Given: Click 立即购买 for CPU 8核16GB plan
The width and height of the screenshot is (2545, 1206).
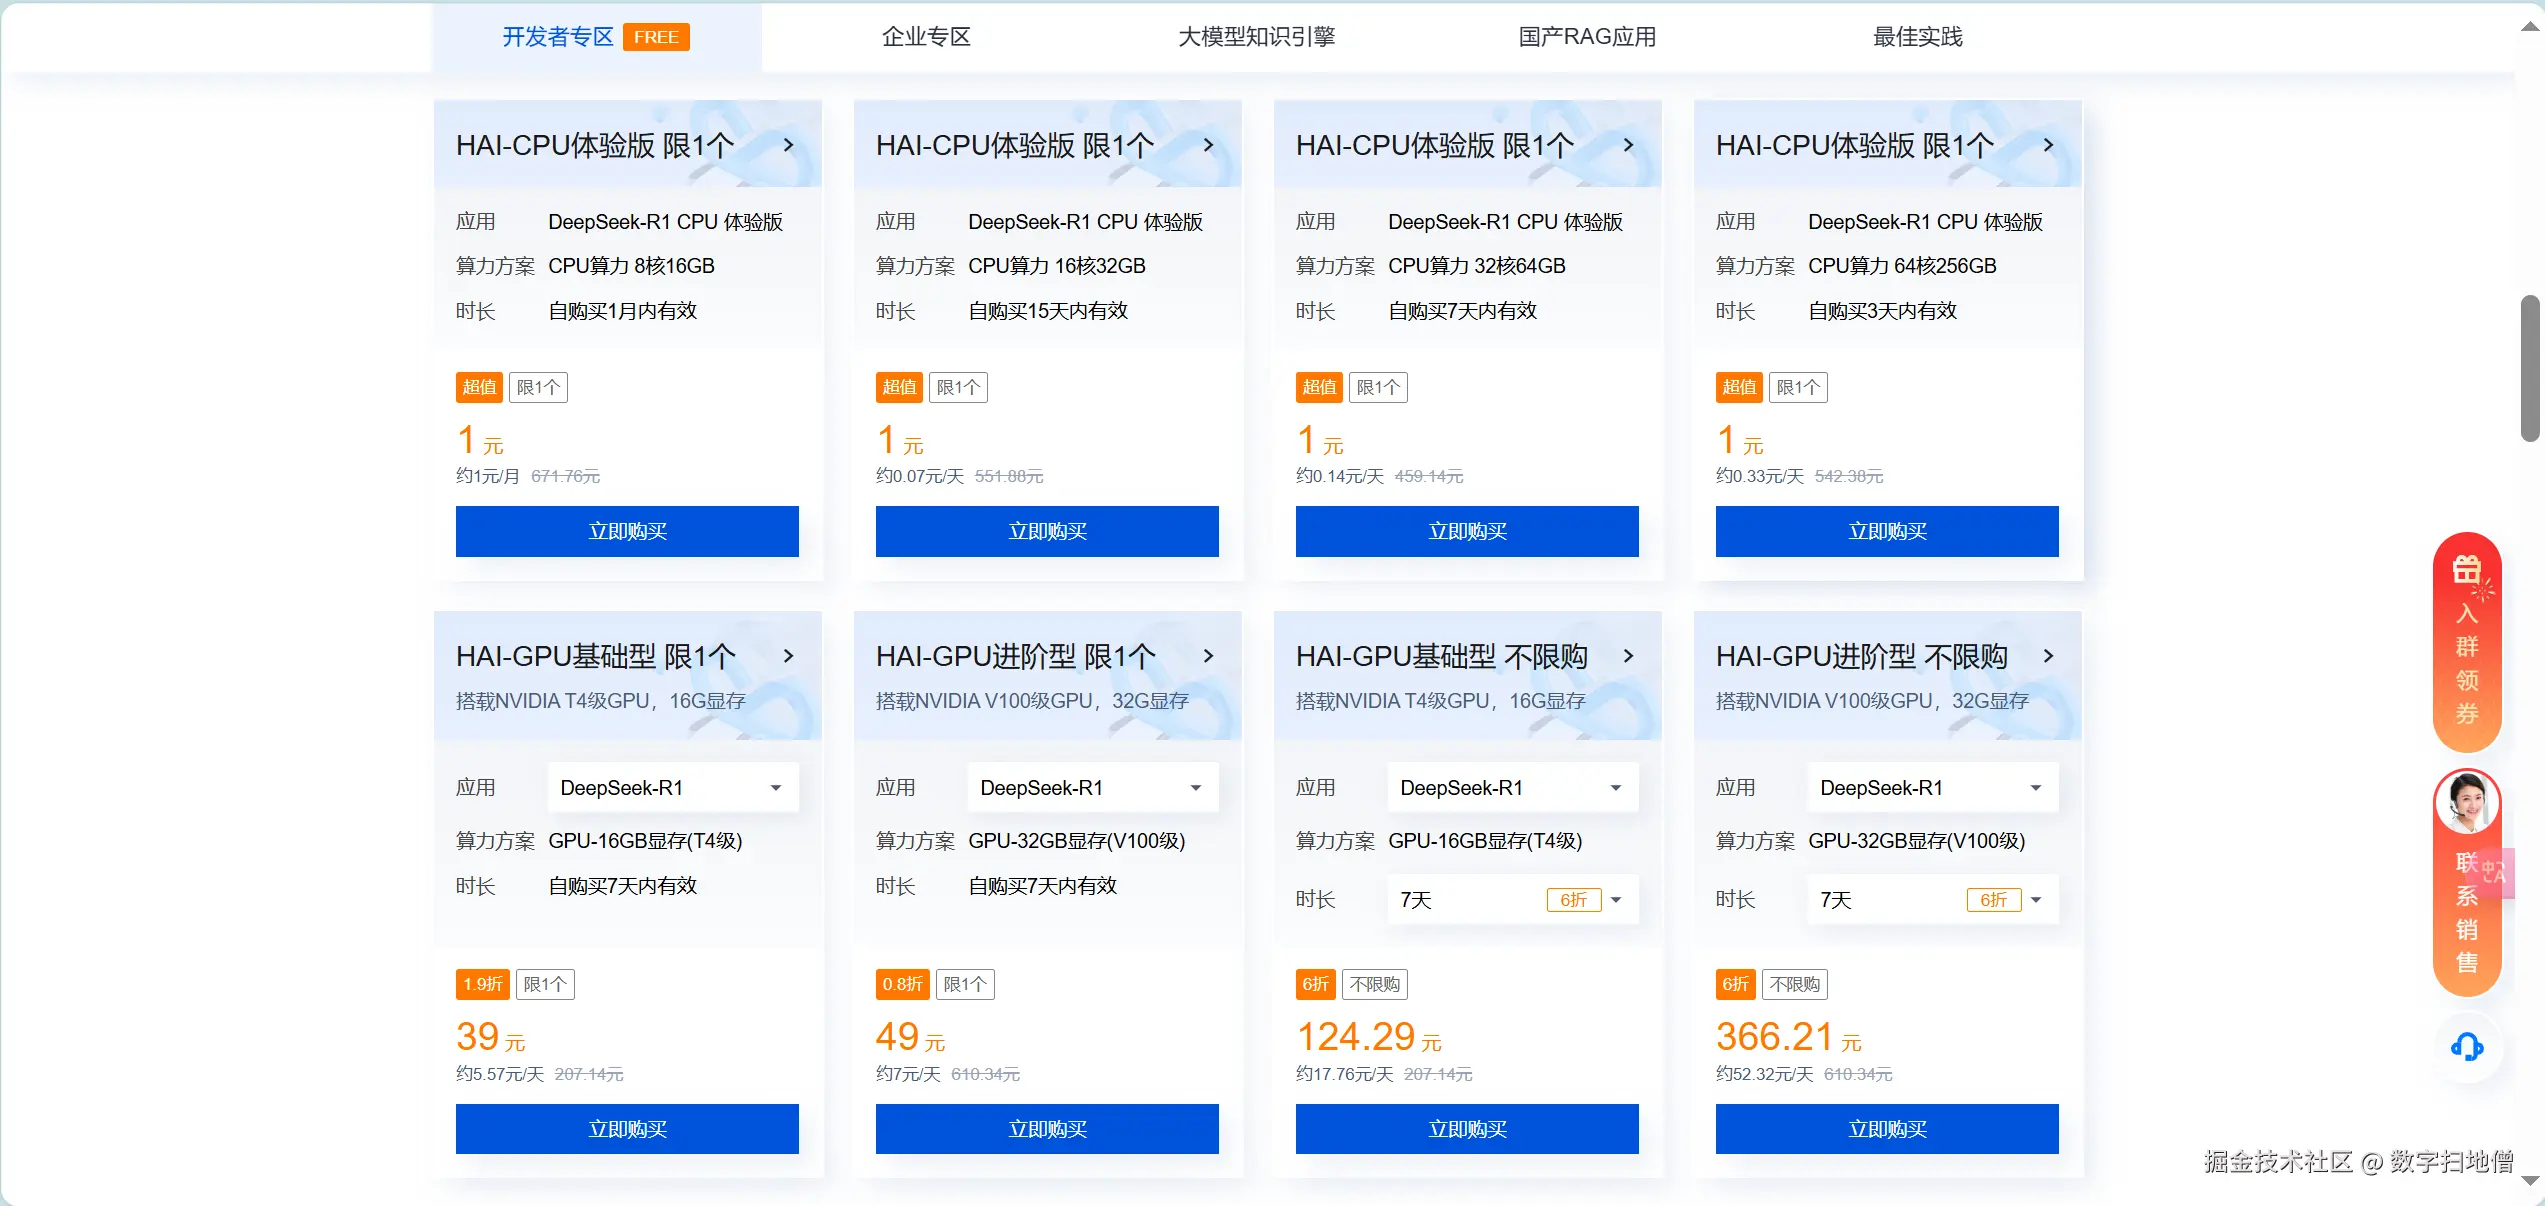Looking at the screenshot, I should pos(627,531).
